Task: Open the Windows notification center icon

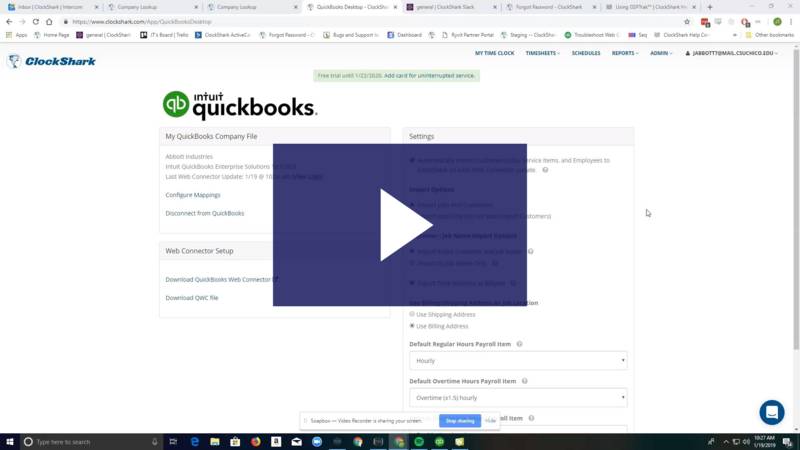Action: tap(787, 442)
